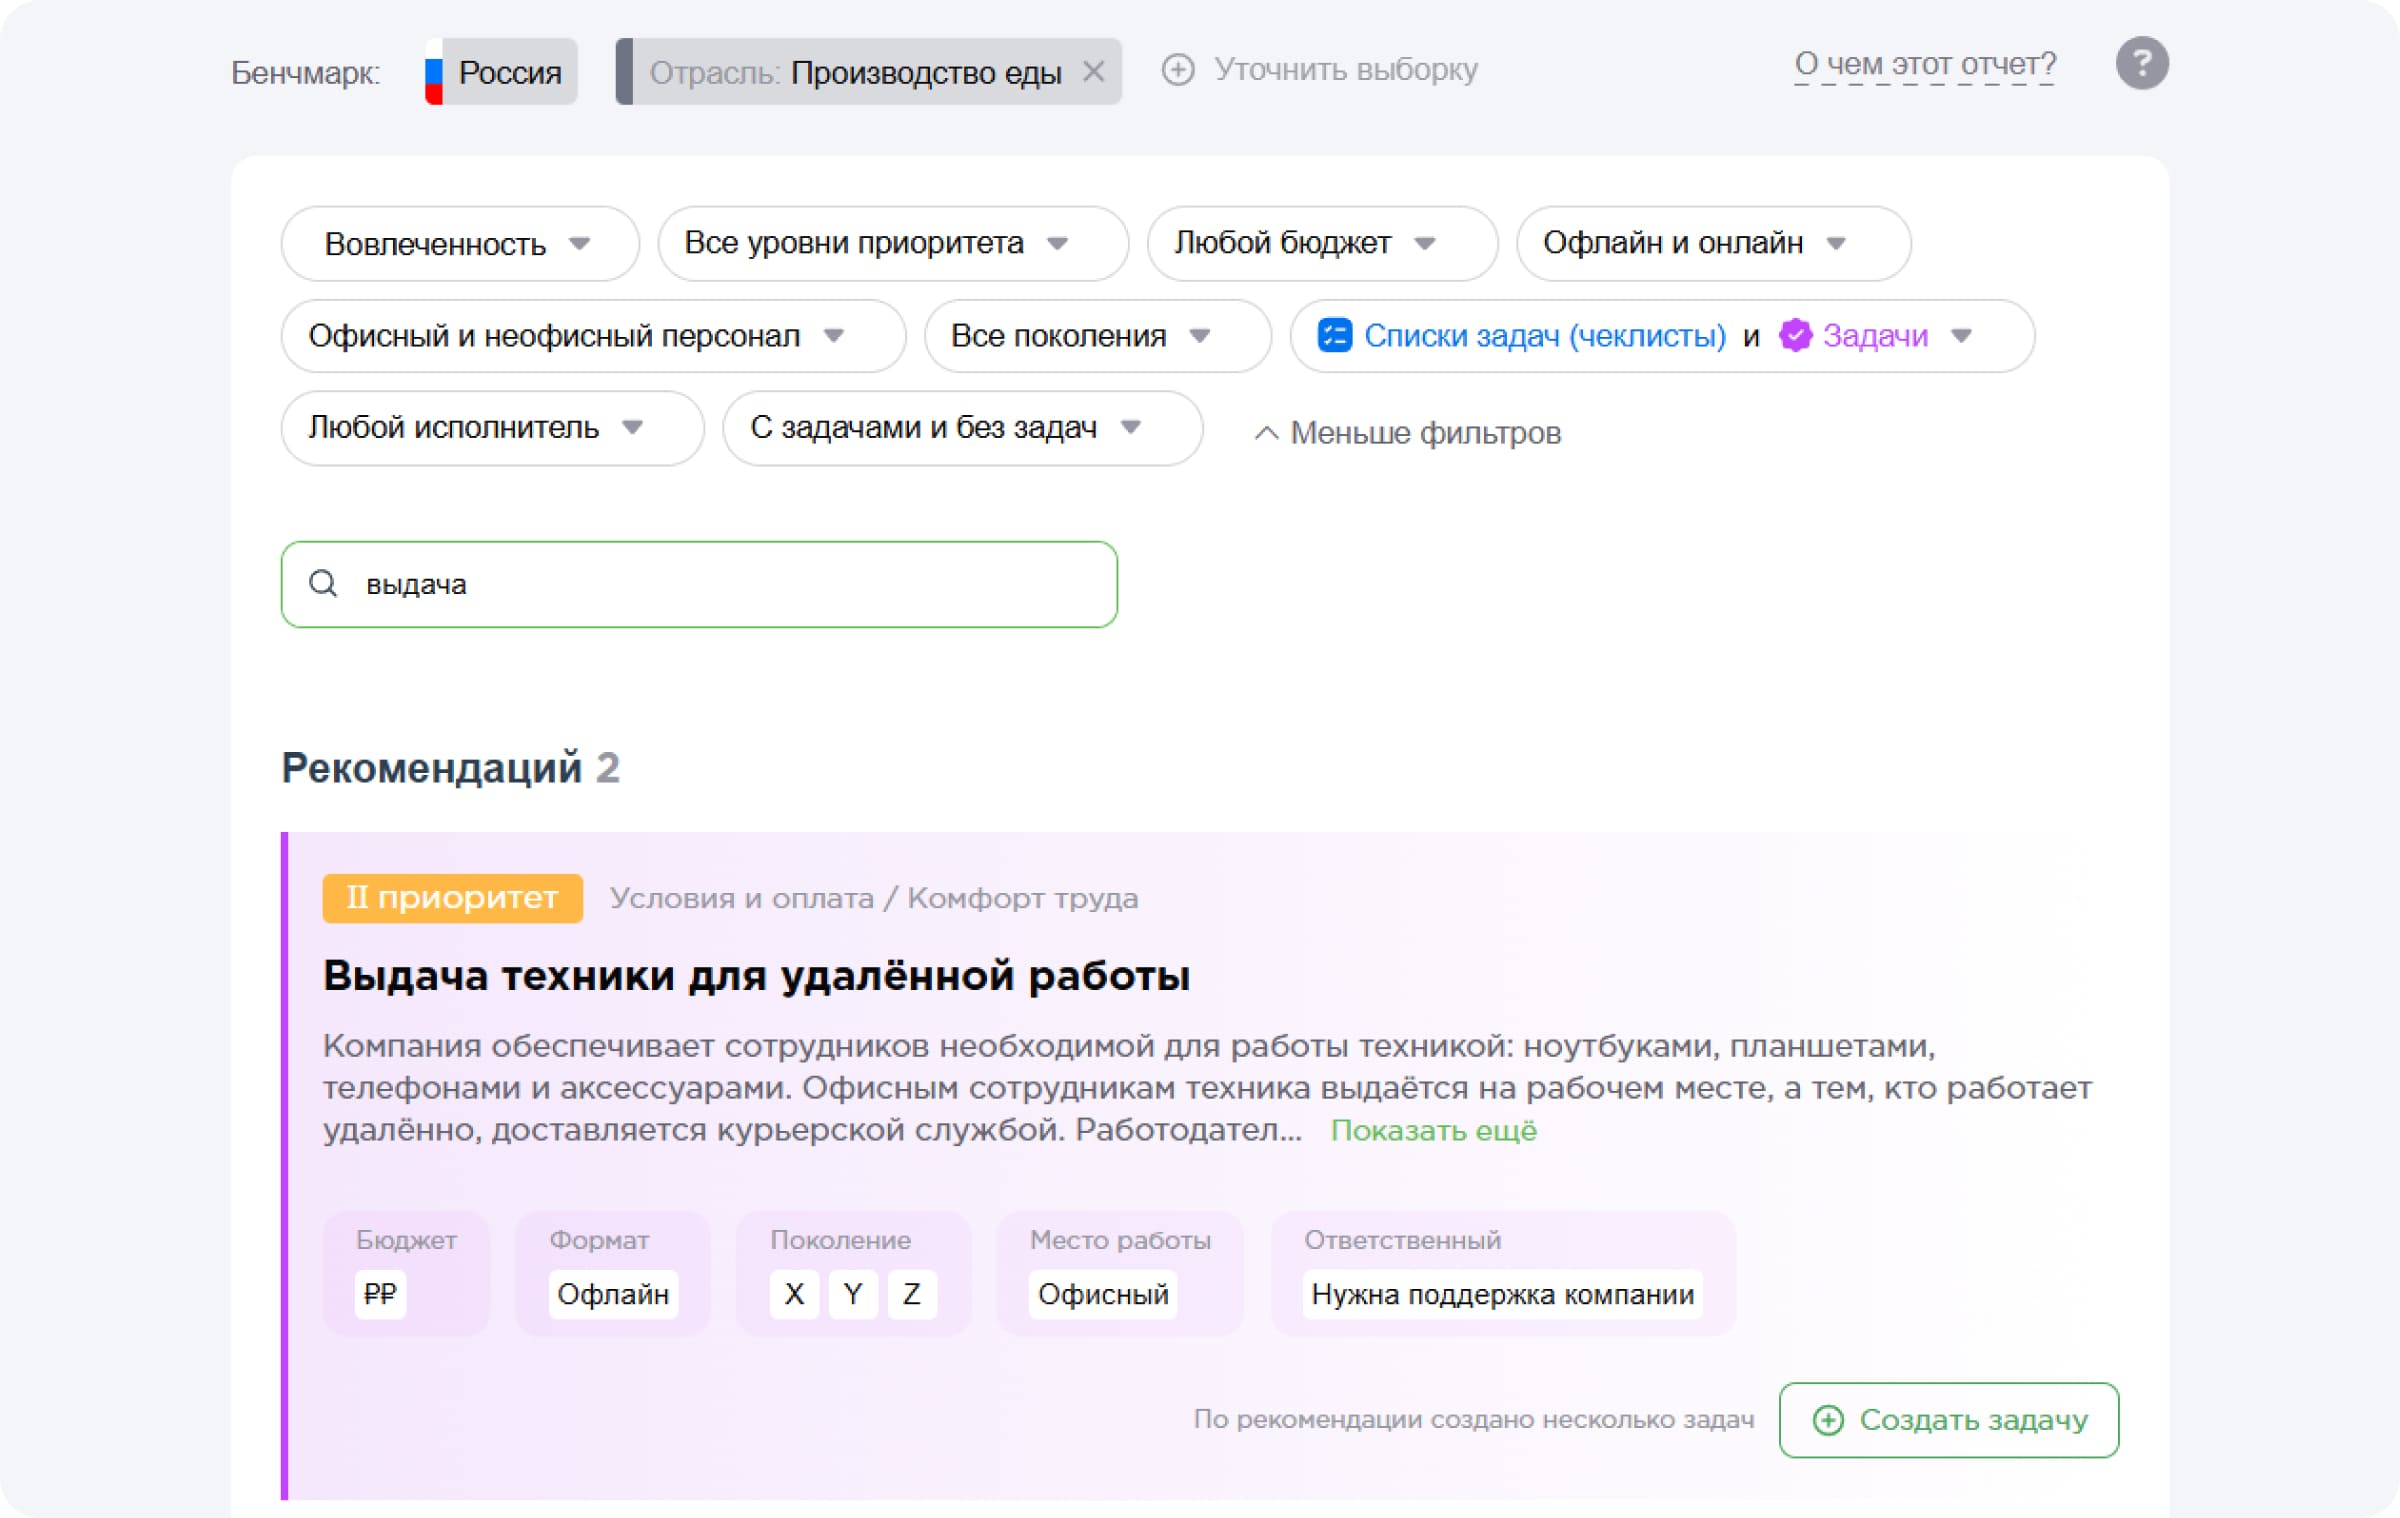Screen dimensions: 2400x1518
Task: Open С задачами и без задач dropdown
Action: coord(962,428)
